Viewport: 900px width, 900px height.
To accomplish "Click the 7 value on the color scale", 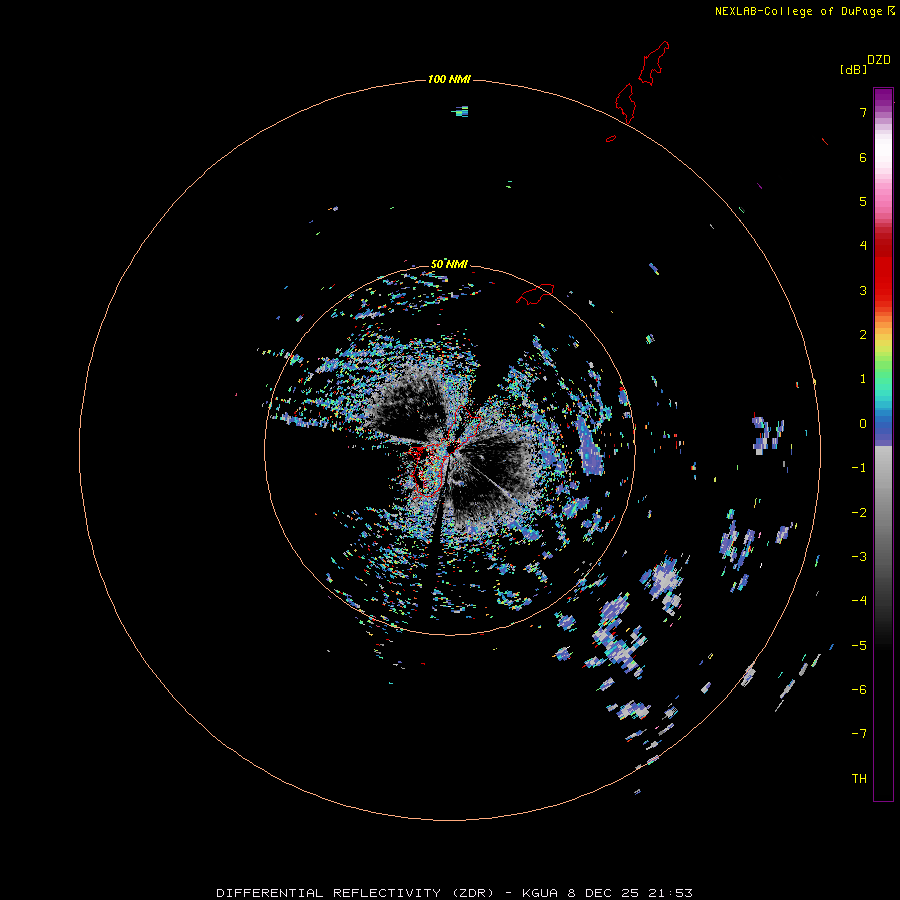I will (862, 112).
